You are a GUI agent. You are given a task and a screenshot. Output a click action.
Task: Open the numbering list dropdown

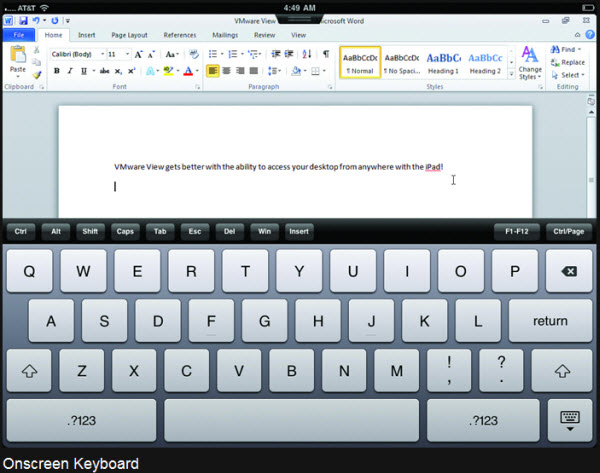coord(242,54)
